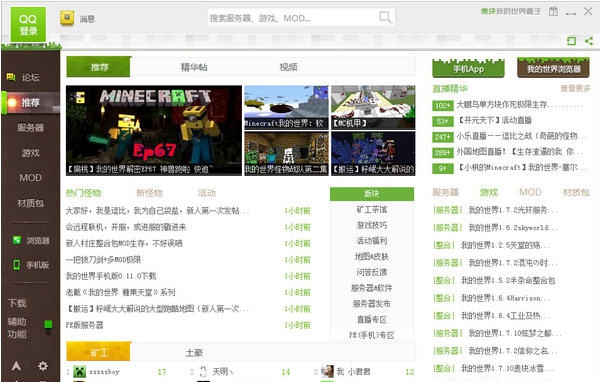Click the green share icon at top right
Viewport: 600px width, 382px height.
(x=589, y=41)
